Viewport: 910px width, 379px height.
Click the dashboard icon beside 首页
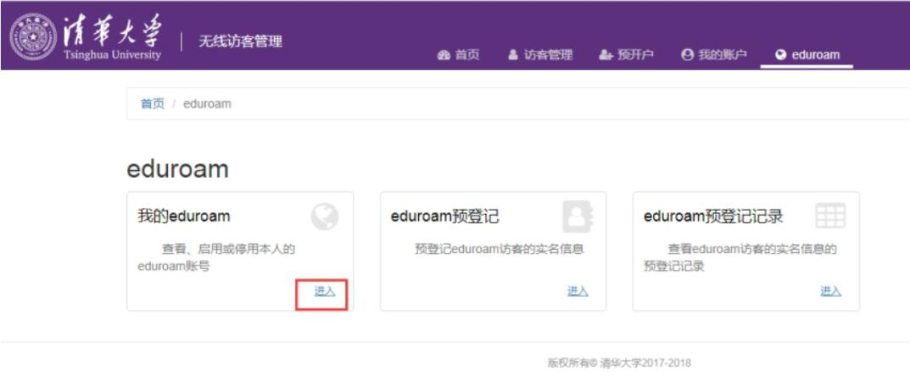[444, 55]
